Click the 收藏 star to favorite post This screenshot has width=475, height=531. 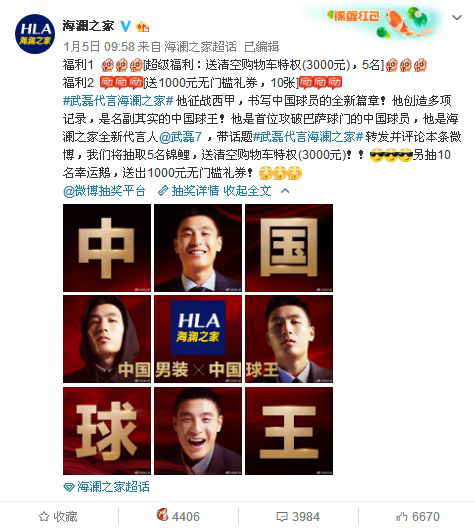58,517
